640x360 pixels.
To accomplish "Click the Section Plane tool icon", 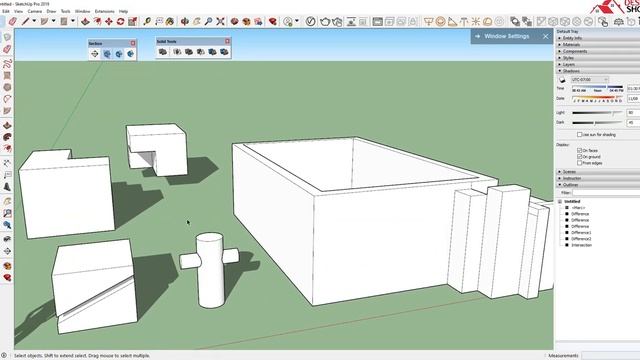I will click(x=95, y=53).
